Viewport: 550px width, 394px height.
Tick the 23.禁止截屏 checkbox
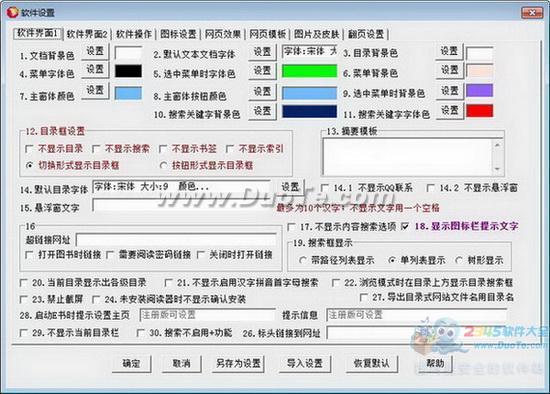(x=24, y=299)
